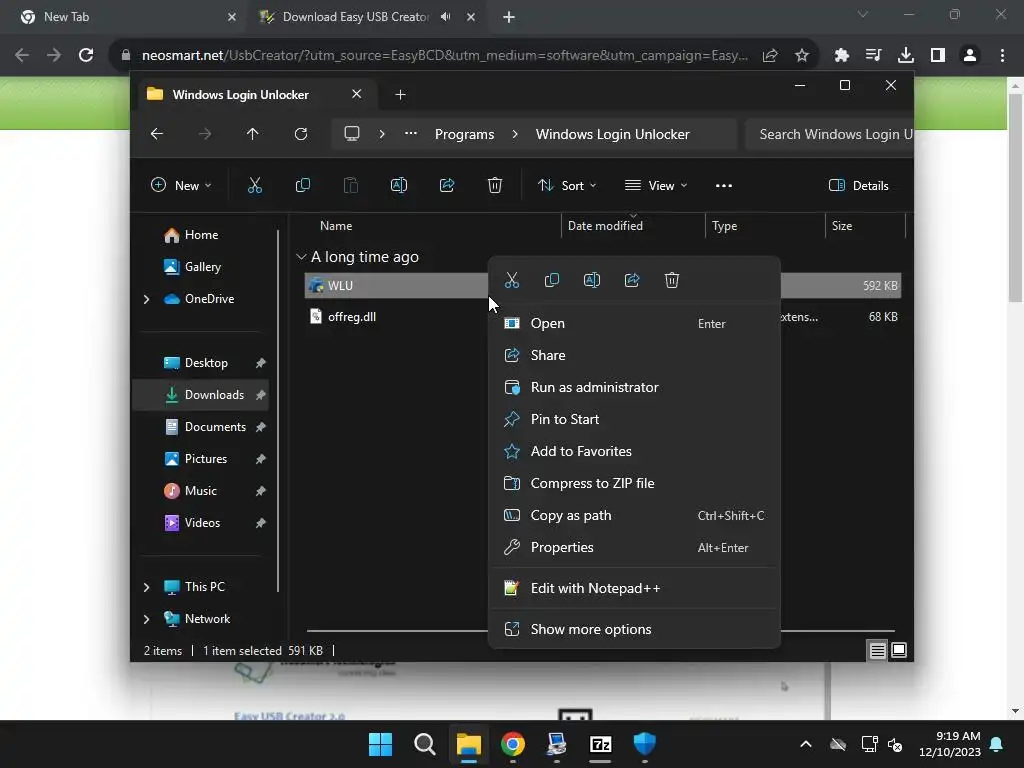The width and height of the screenshot is (1024, 768).
Task: Open Chrome downloads icon
Action: (x=906, y=55)
